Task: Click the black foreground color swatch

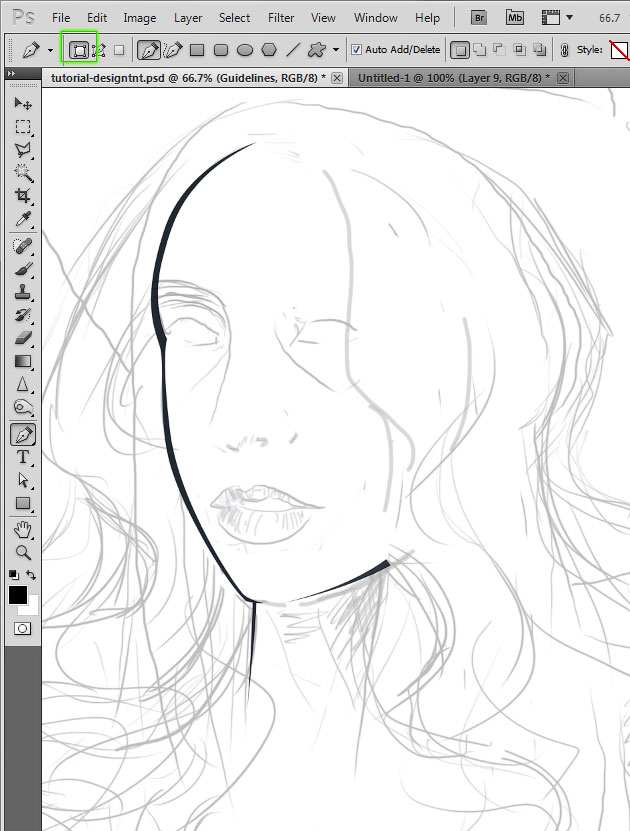Action: pos(17,595)
